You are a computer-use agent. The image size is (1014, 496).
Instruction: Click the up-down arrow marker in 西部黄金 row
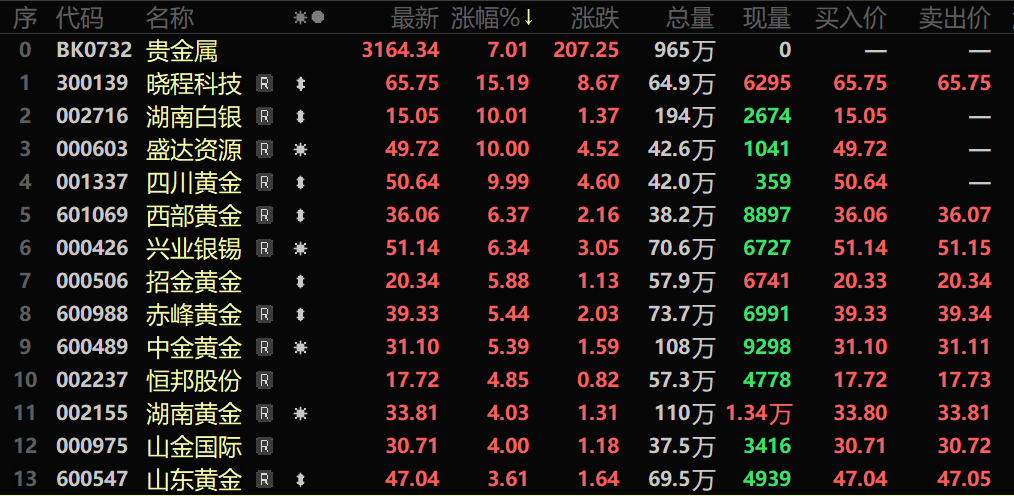300,215
